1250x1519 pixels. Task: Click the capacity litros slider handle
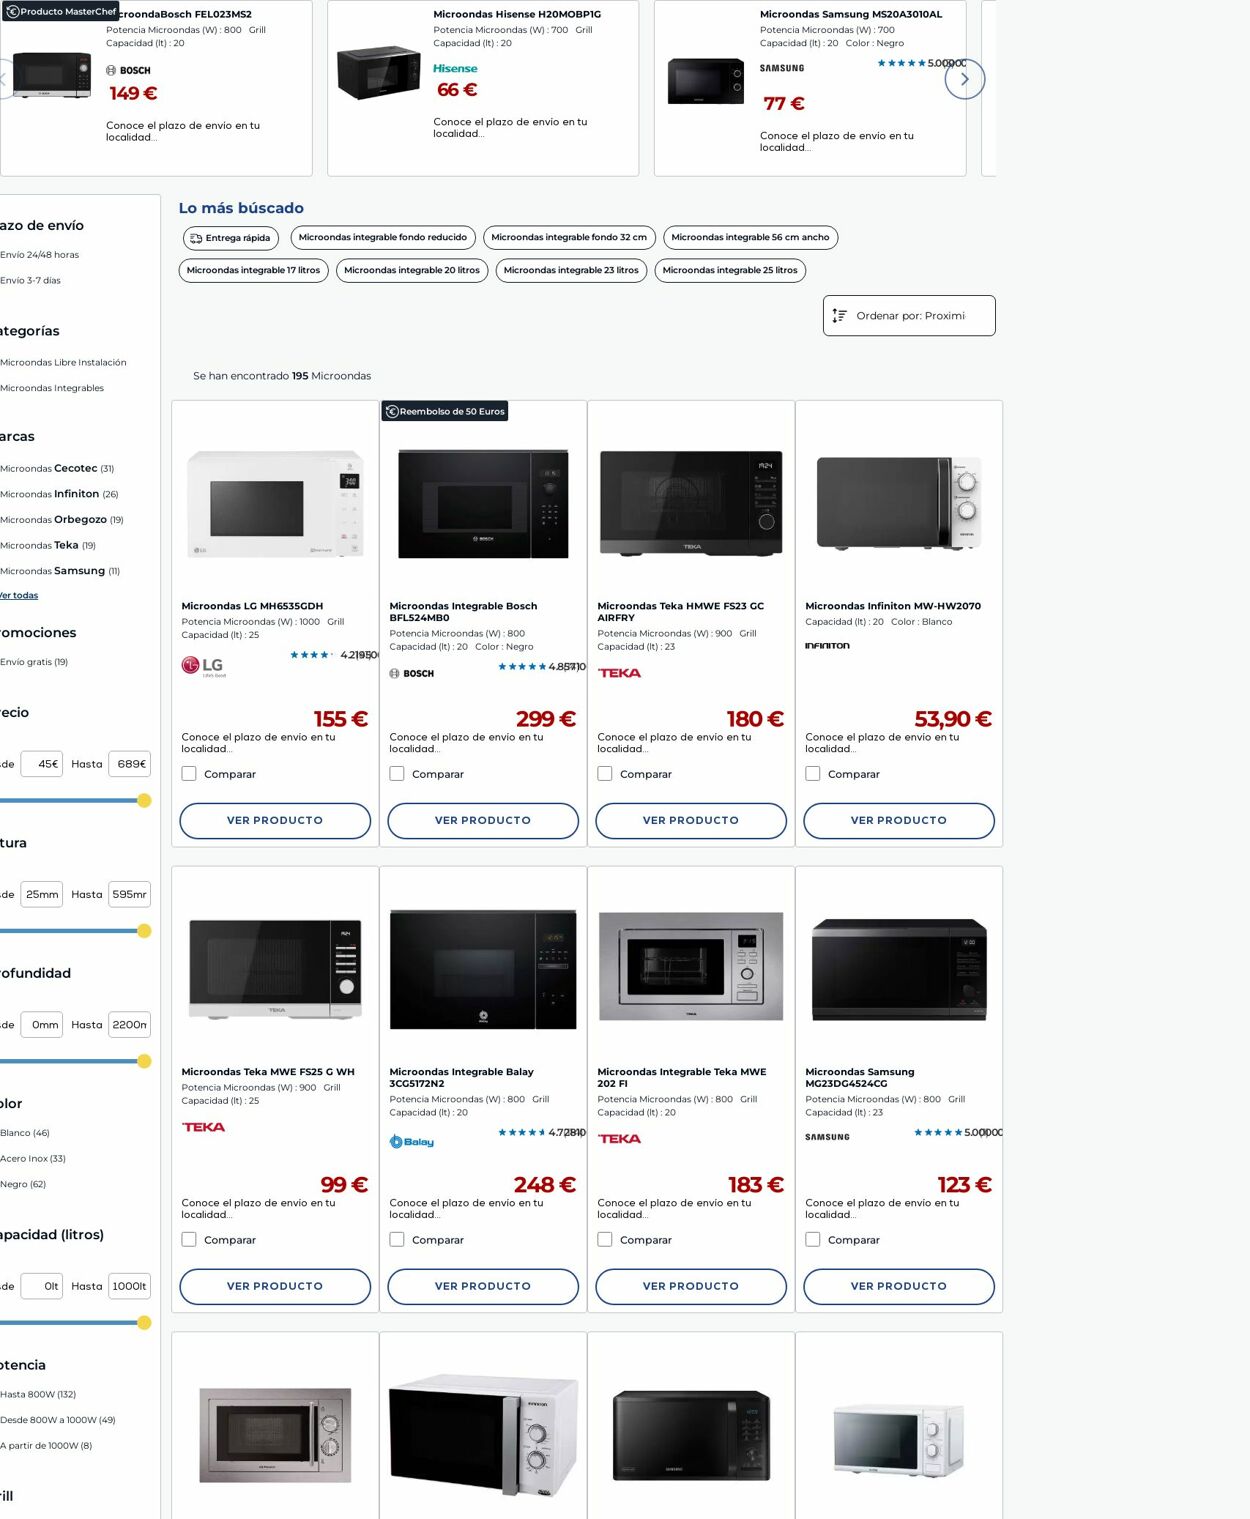tap(144, 1323)
